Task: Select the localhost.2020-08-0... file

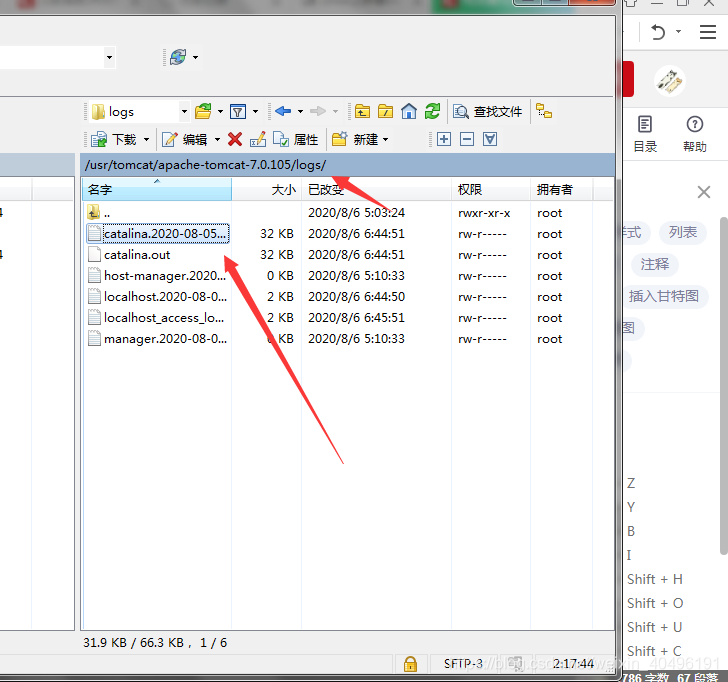Action: [x=157, y=297]
